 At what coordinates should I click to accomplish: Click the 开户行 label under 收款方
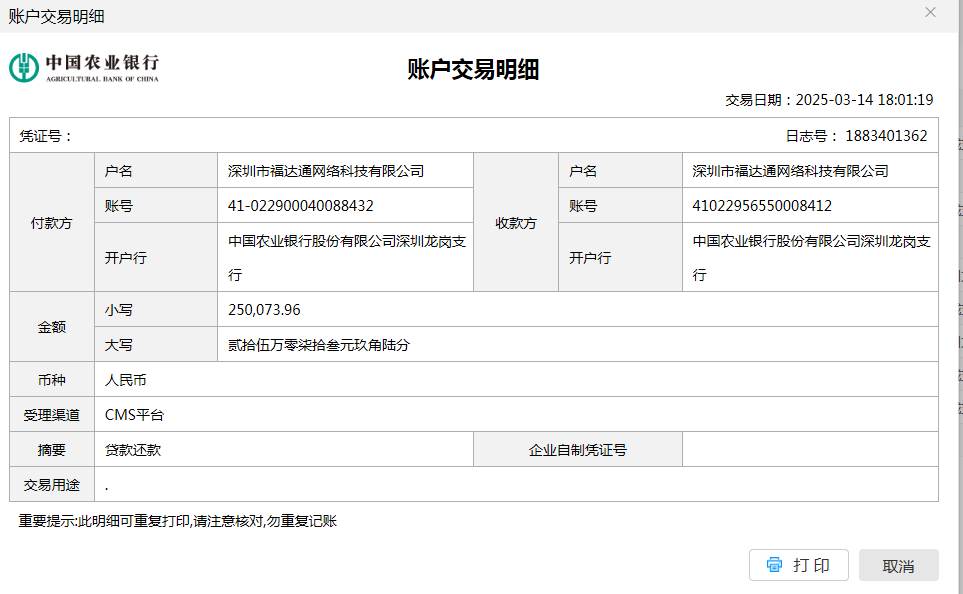(x=590, y=257)
